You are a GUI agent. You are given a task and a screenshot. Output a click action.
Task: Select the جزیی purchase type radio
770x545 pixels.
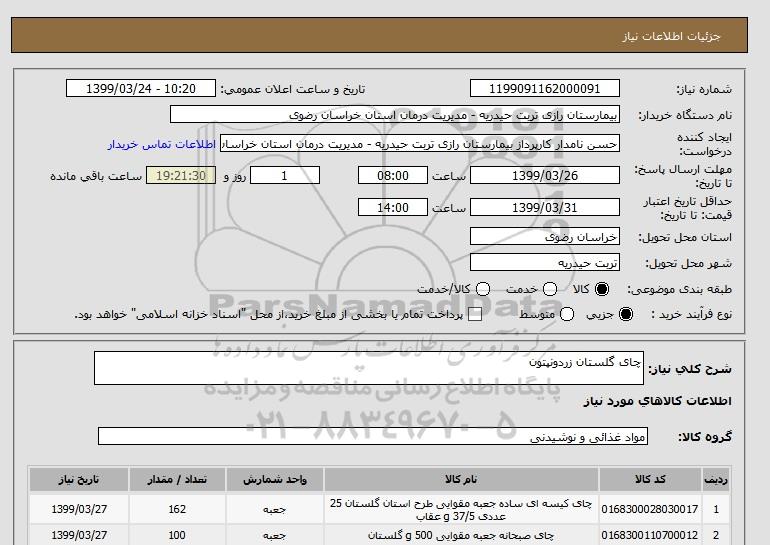[x=626, y=314]
